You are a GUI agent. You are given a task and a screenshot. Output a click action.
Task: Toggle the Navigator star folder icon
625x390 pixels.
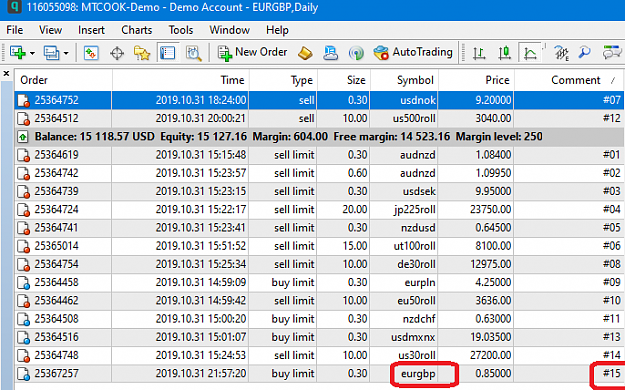tap(142, 53)
